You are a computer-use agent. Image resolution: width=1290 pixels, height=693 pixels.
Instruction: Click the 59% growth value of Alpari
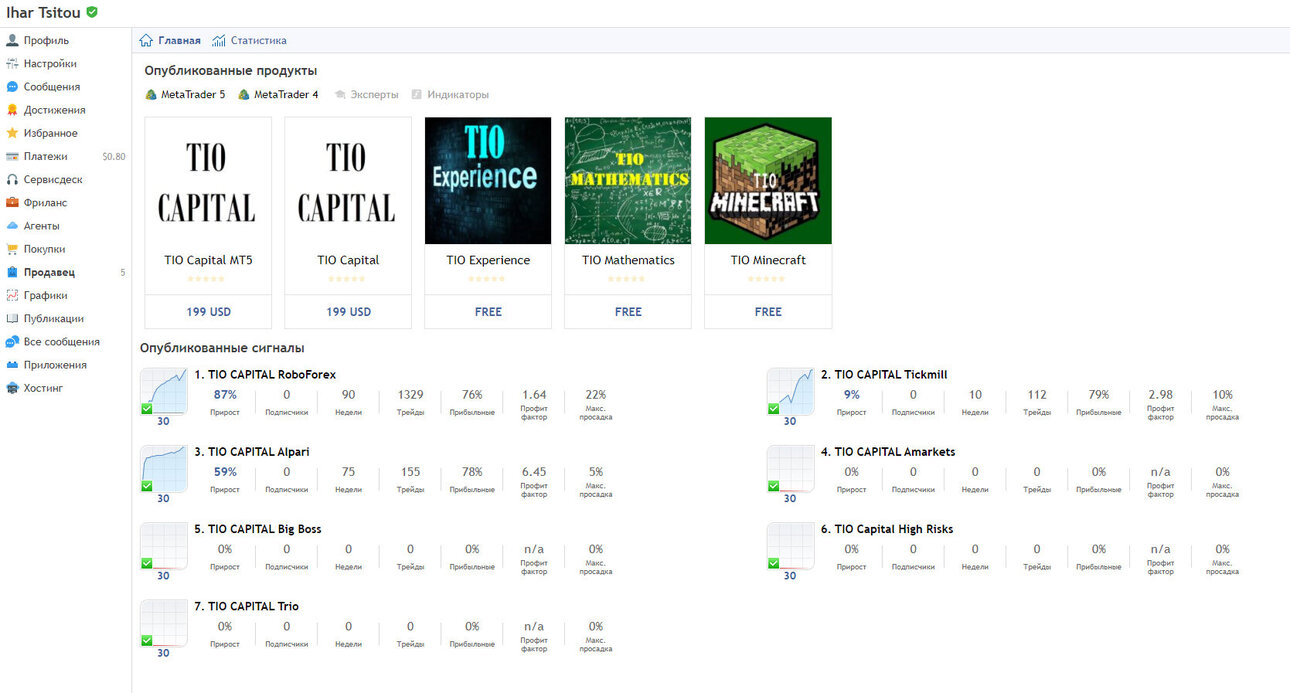click(x=225, y=472)
